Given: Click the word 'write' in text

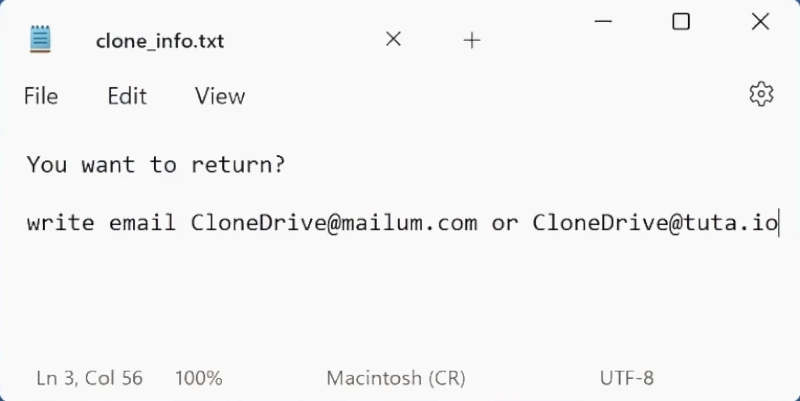Looking at the screenshot, I should click(60, 223).
